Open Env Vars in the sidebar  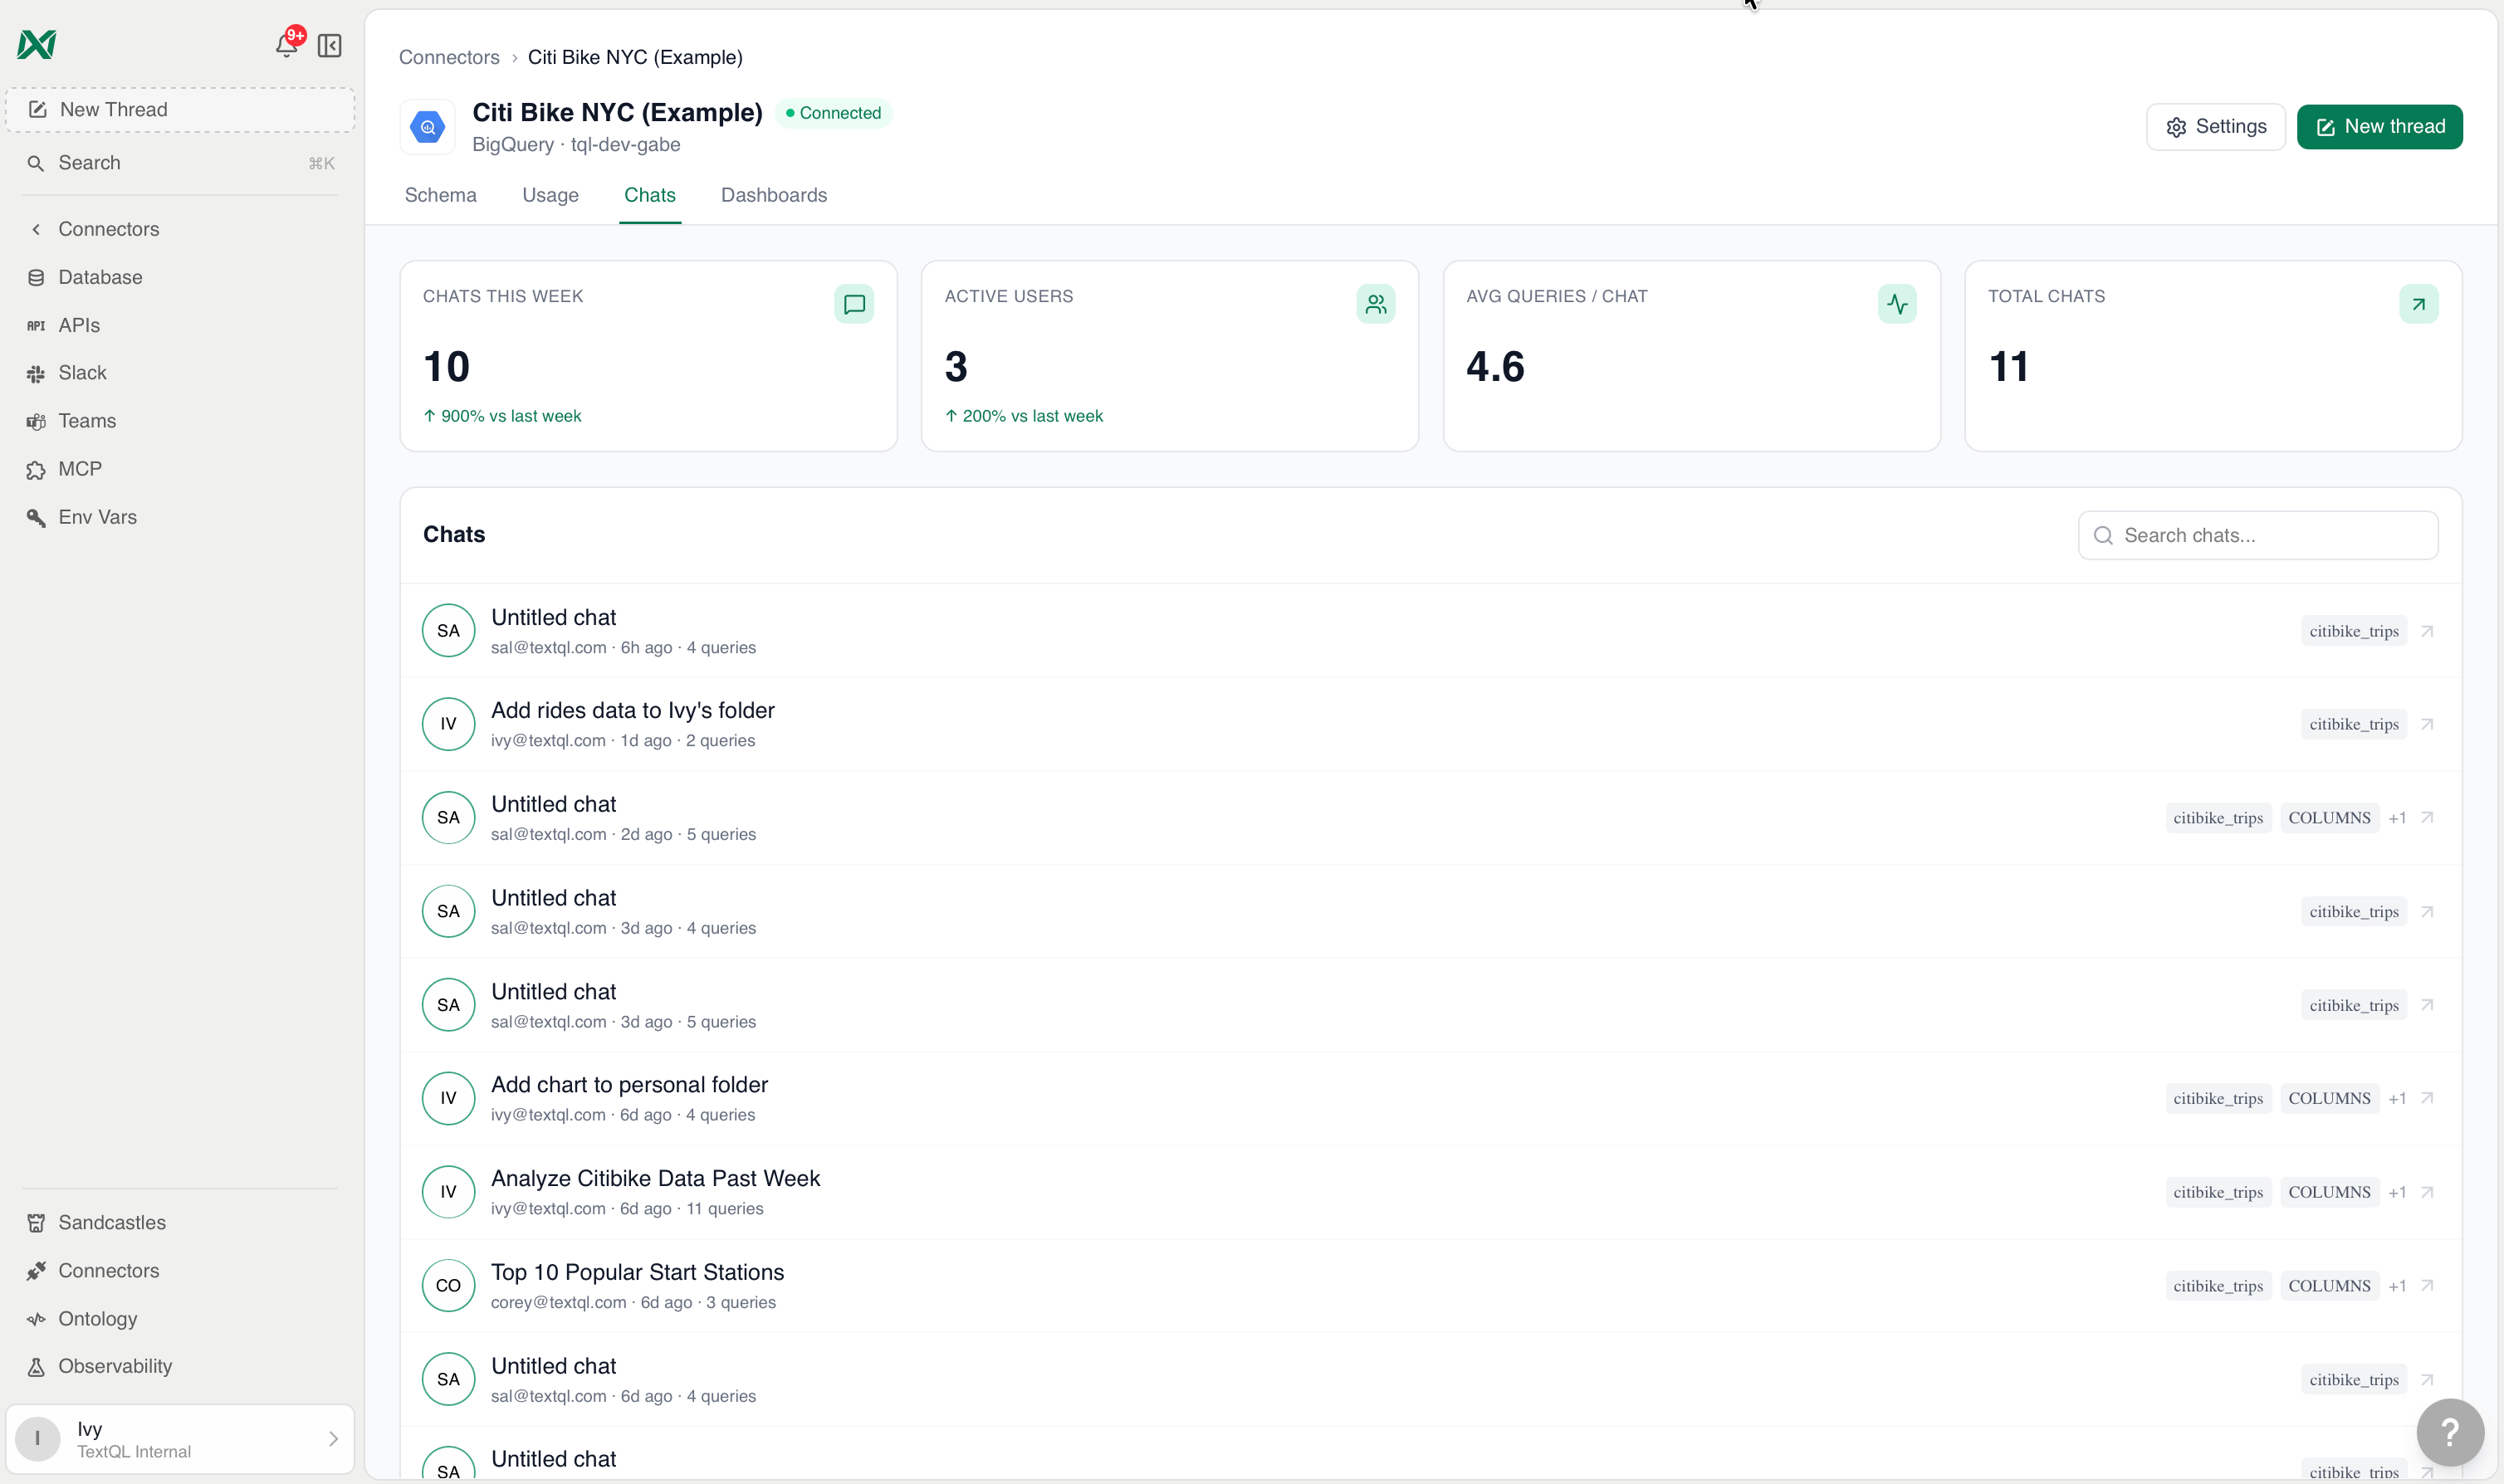pos(180,517)
